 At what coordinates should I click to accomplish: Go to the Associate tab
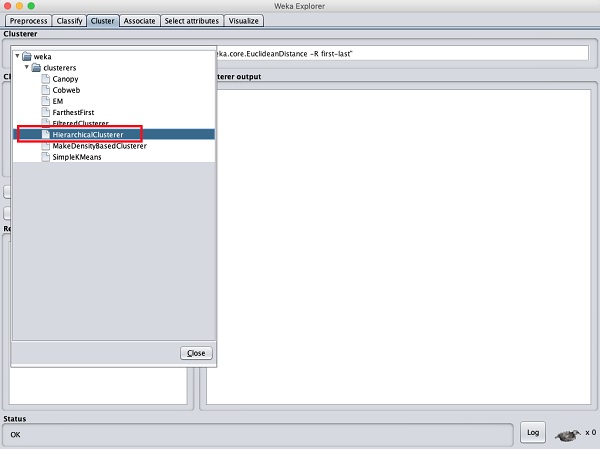(139, 21)
